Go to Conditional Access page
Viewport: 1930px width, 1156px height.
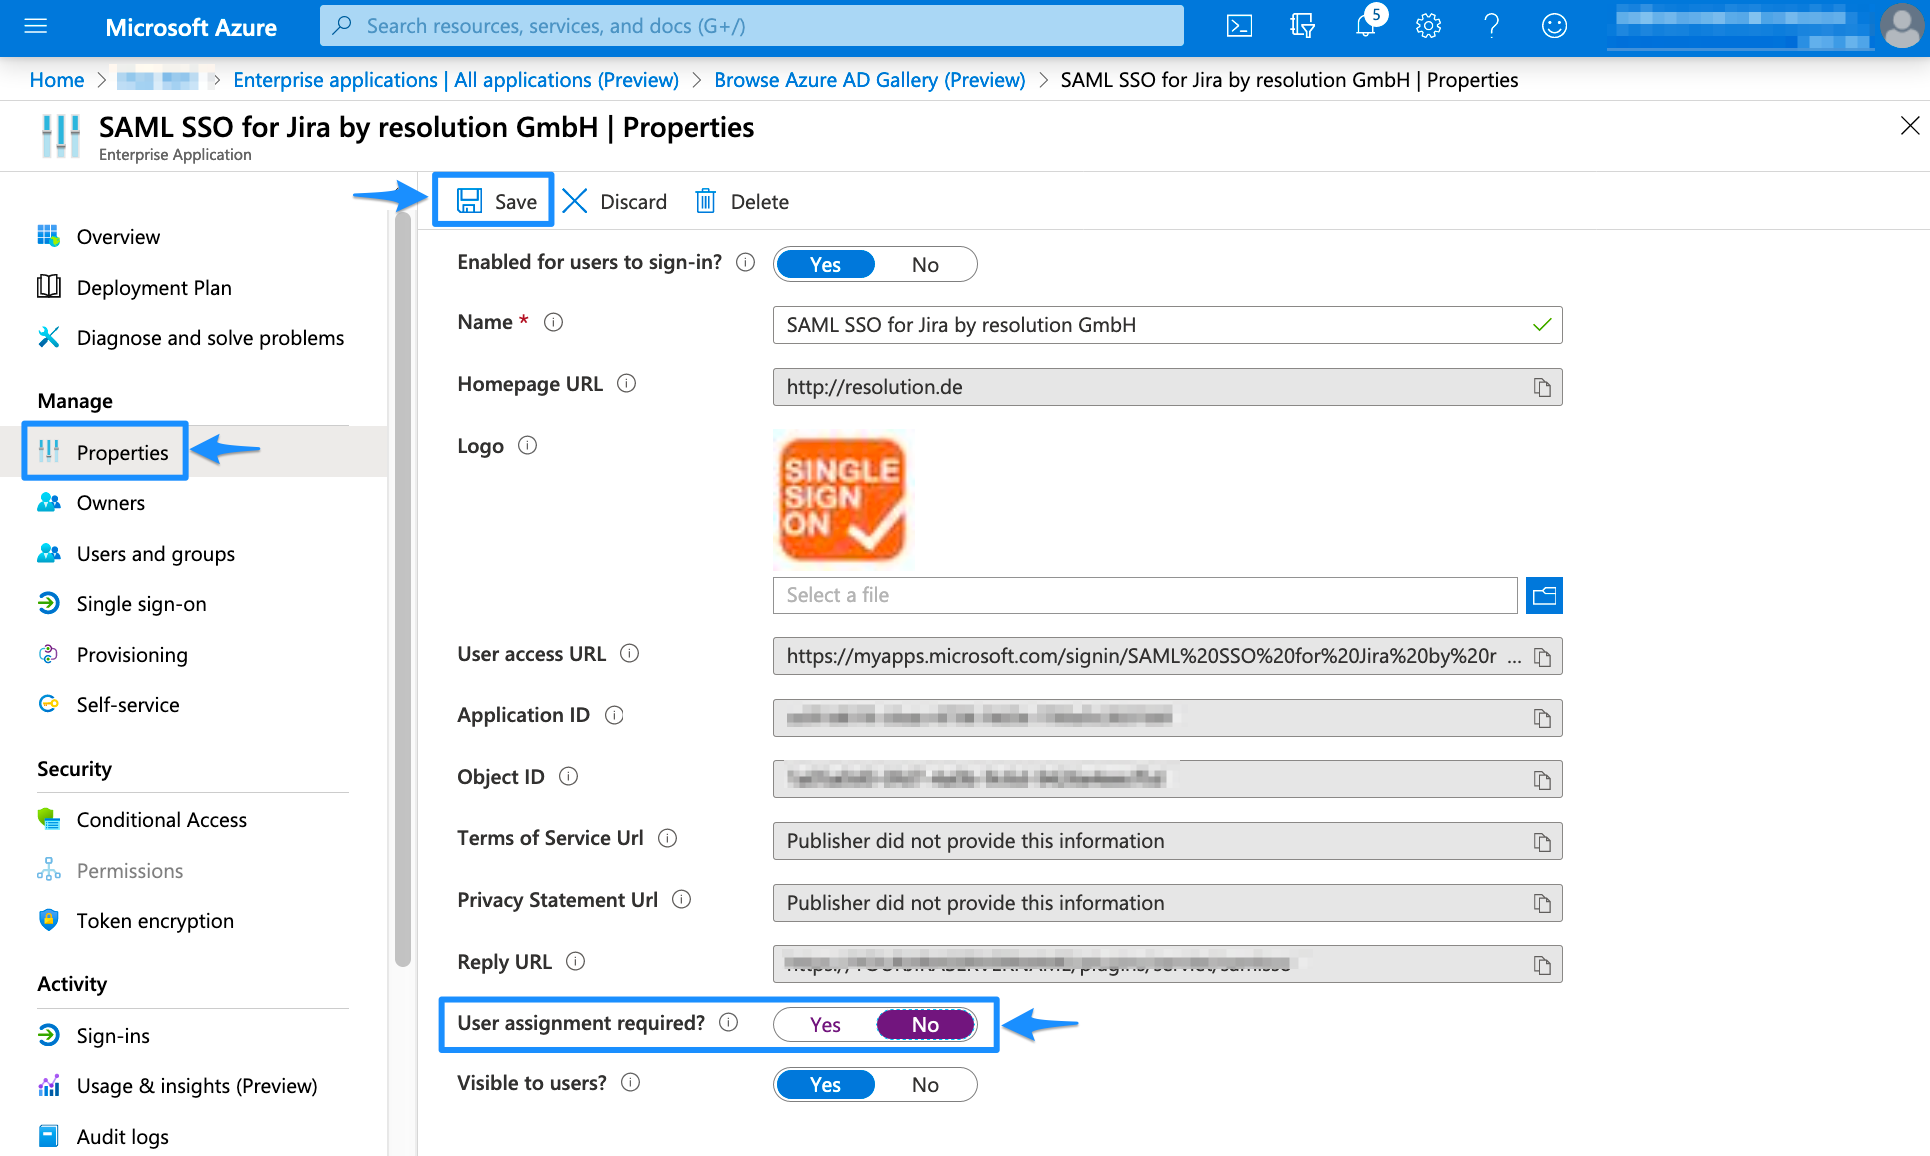[x=161, y=820]
